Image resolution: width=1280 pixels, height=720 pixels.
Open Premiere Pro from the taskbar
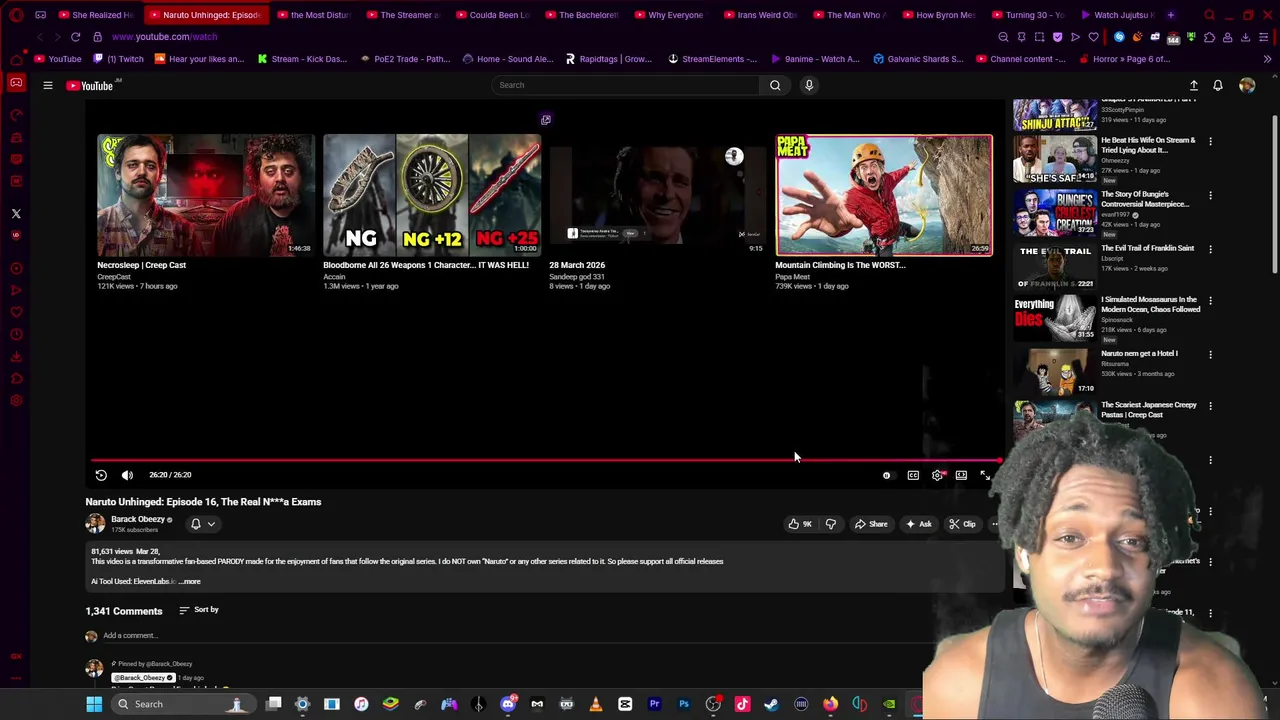(x=654, y=704)
